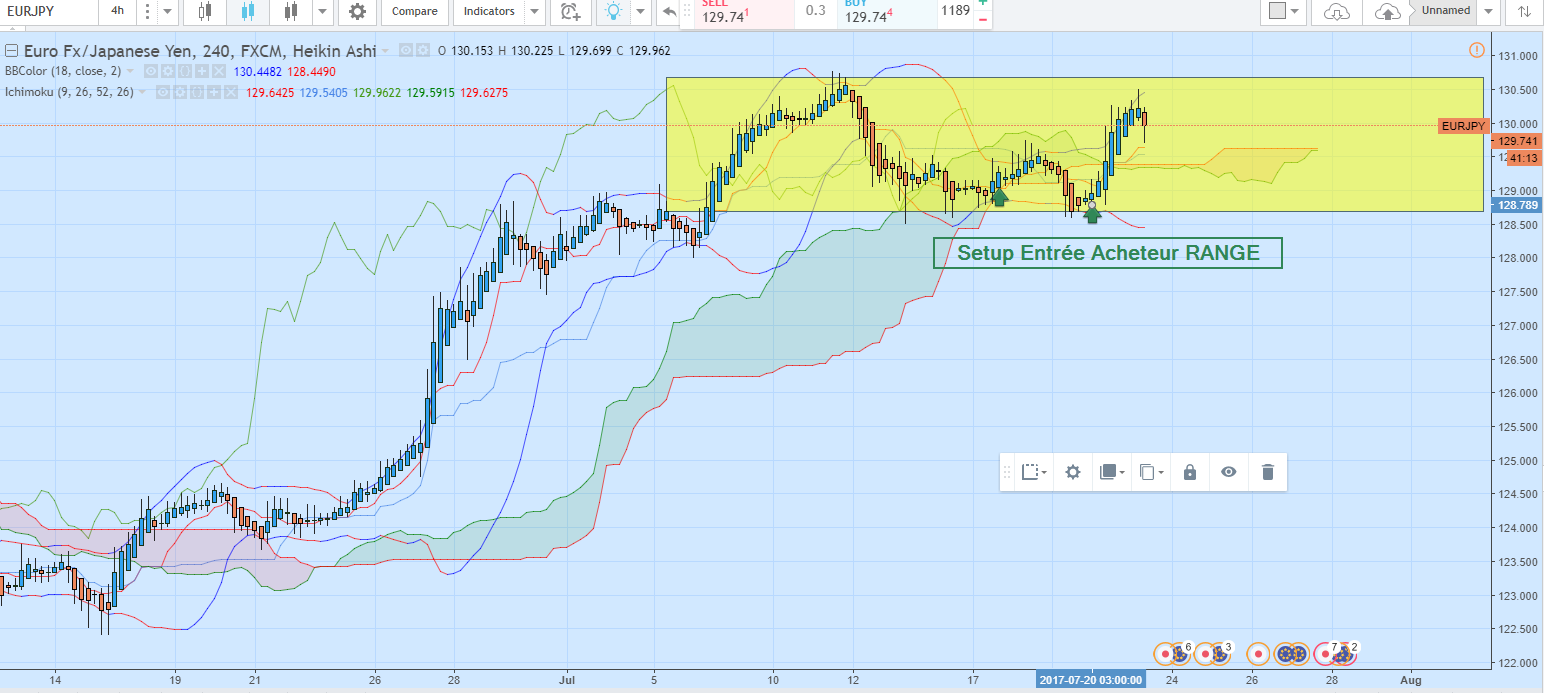Toggle visibility of the main Heikin Ashi series

tap(406, 50)
